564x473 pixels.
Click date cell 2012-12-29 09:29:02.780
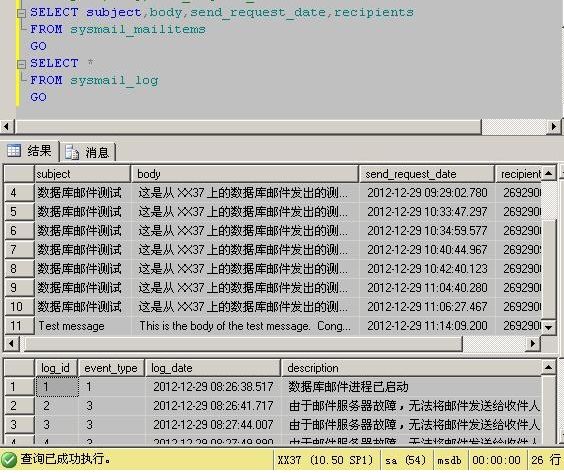click(x=427, y=193)
